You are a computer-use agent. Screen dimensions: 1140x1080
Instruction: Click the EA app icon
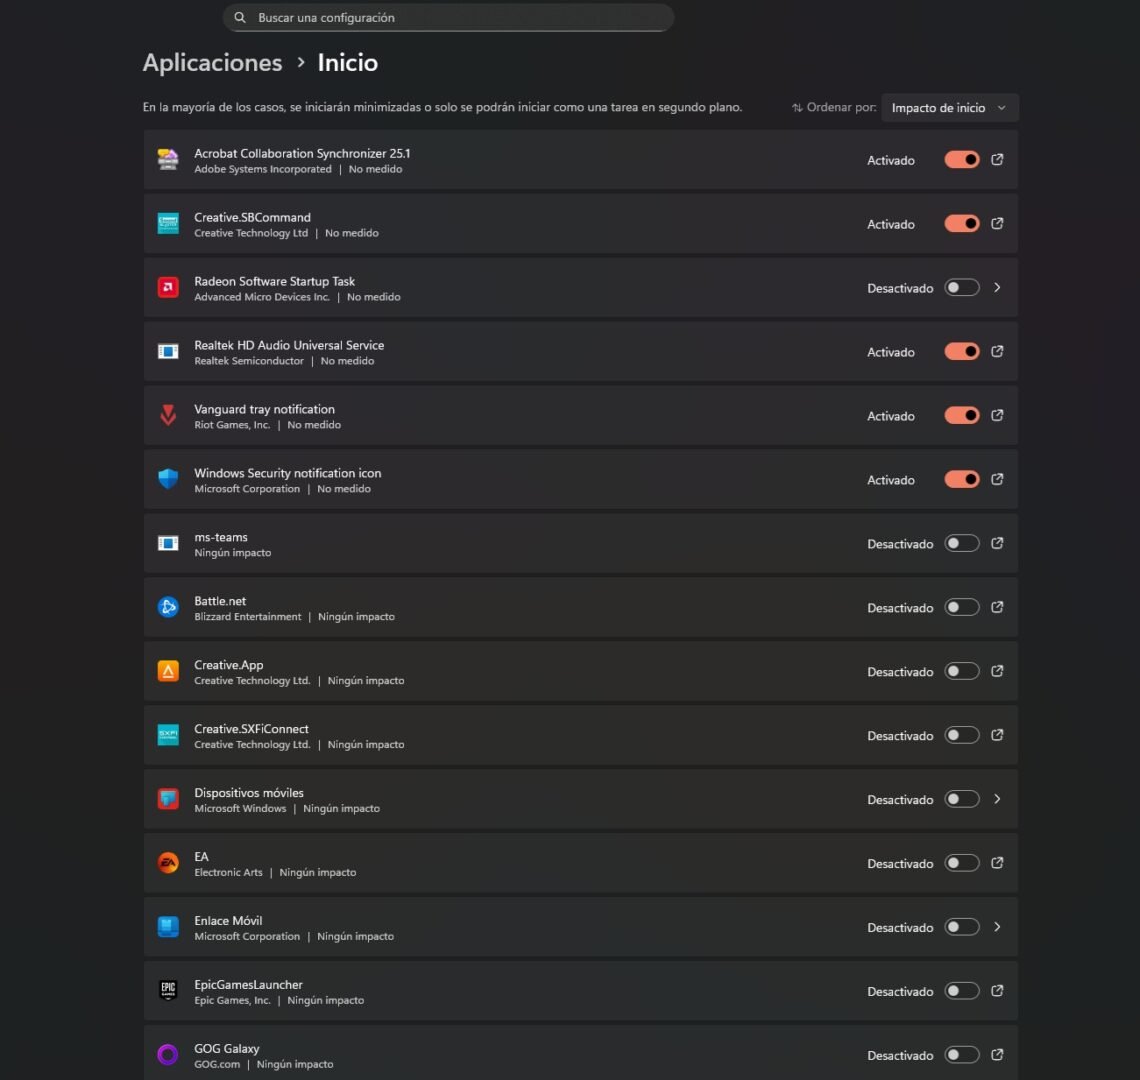coord(167,862)
